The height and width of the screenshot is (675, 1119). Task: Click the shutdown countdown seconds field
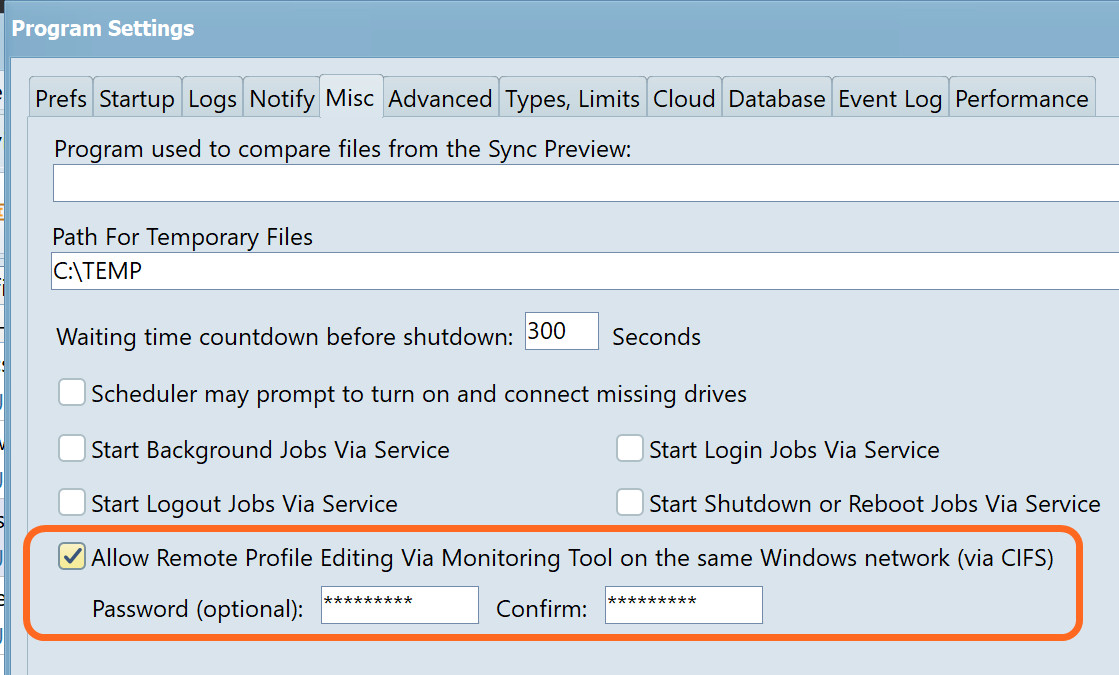[561, 330]
